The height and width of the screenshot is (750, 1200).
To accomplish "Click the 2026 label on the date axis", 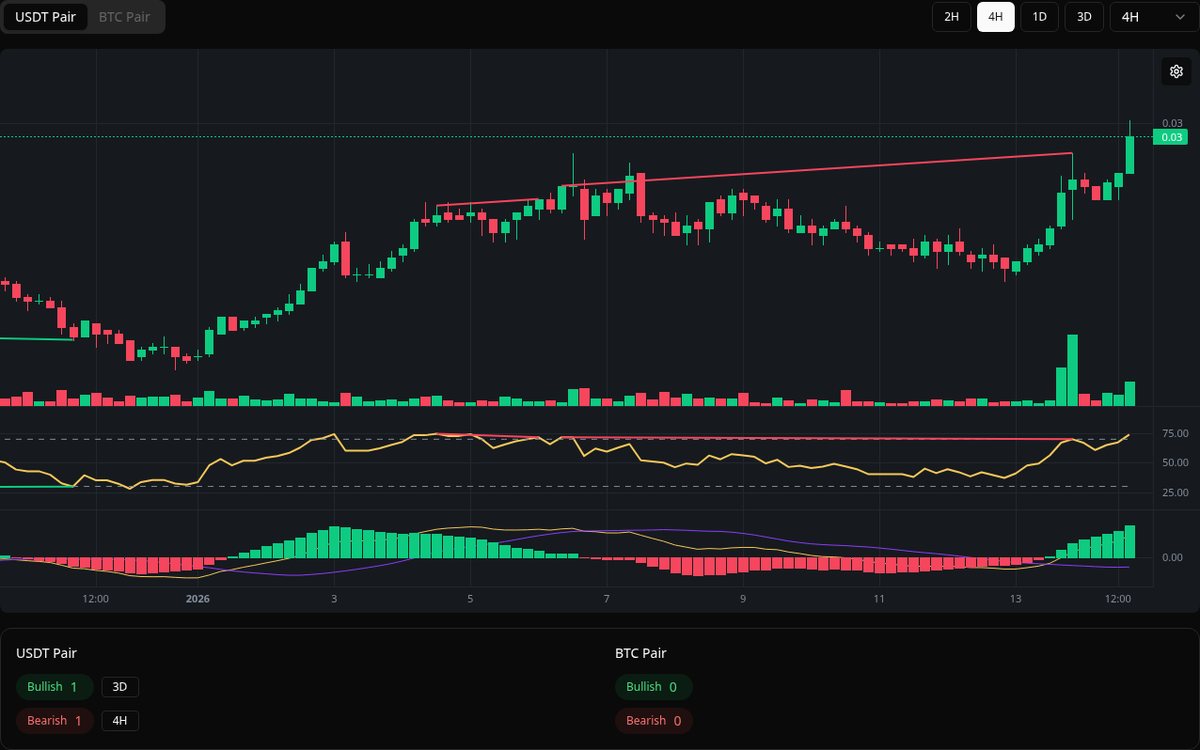I will pos(198,599).
